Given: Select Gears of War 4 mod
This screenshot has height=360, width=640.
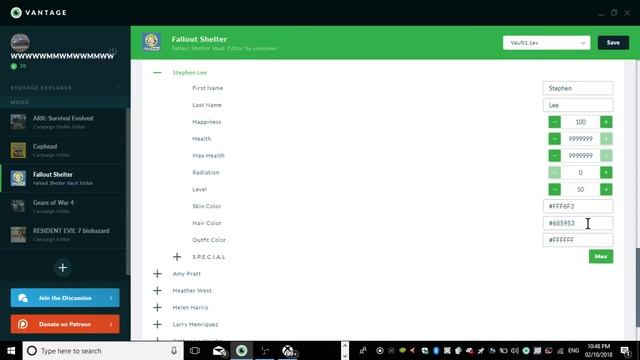Looking at the screenshot, I should pos(64,207).
